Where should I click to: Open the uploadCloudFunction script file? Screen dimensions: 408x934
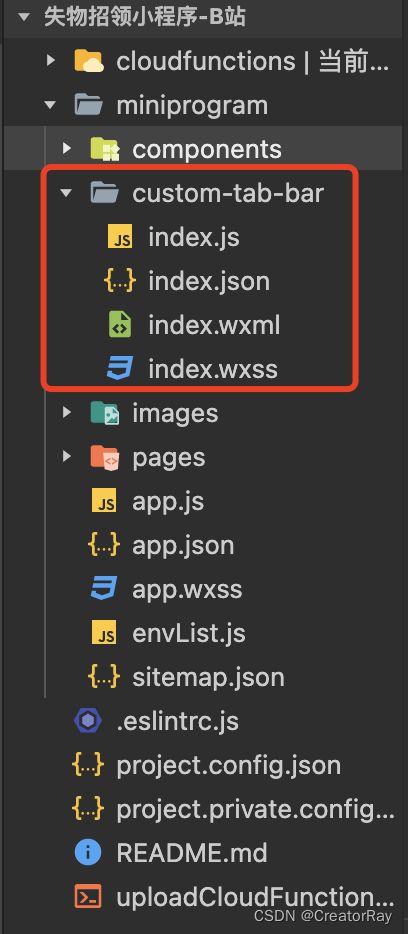click(x=256, y=897)
